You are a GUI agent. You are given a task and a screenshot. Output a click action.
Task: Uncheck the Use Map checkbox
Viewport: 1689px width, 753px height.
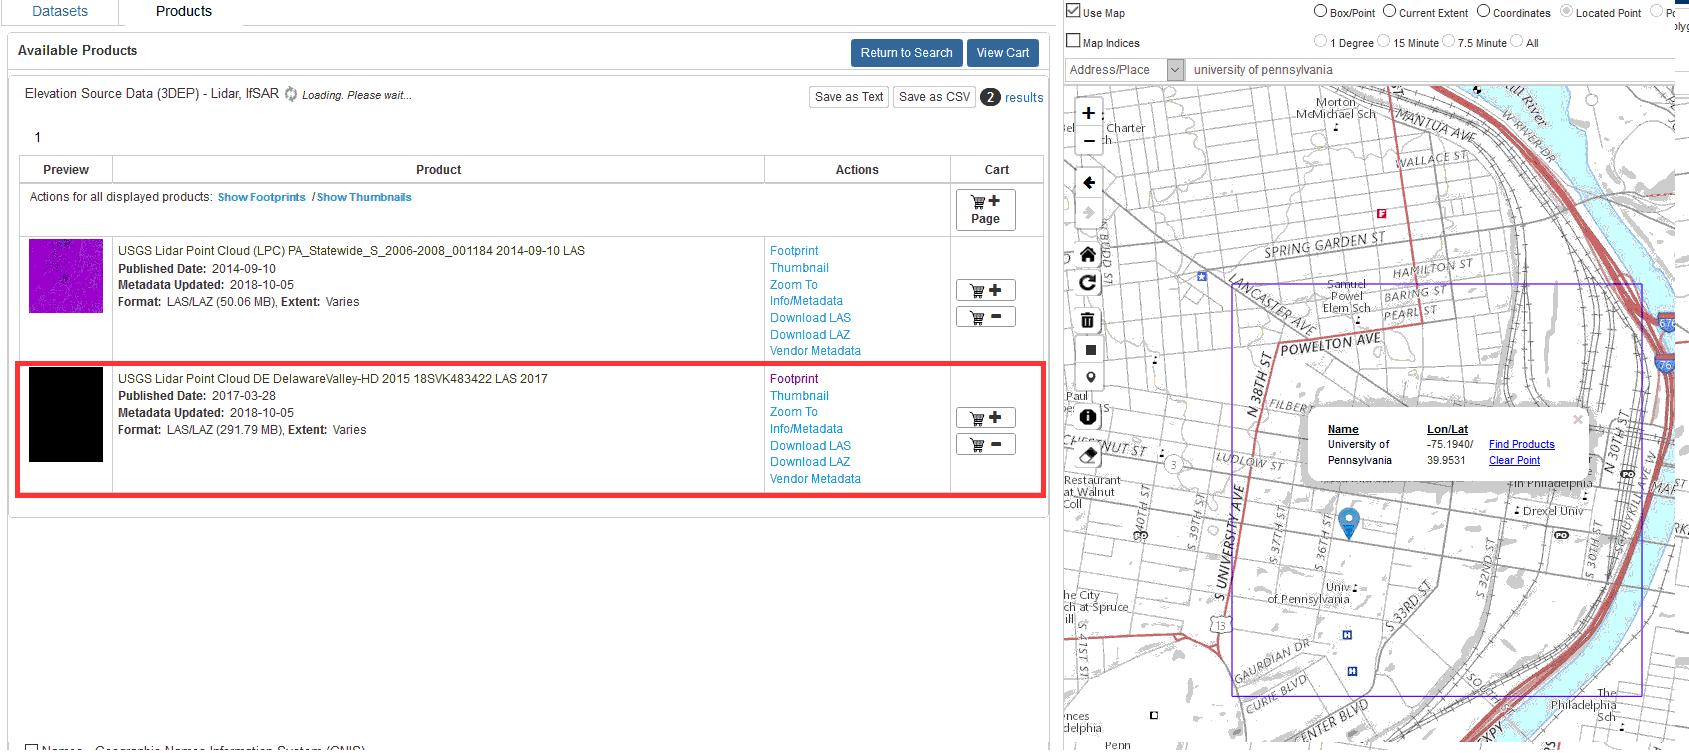[x=1074, y=11]
